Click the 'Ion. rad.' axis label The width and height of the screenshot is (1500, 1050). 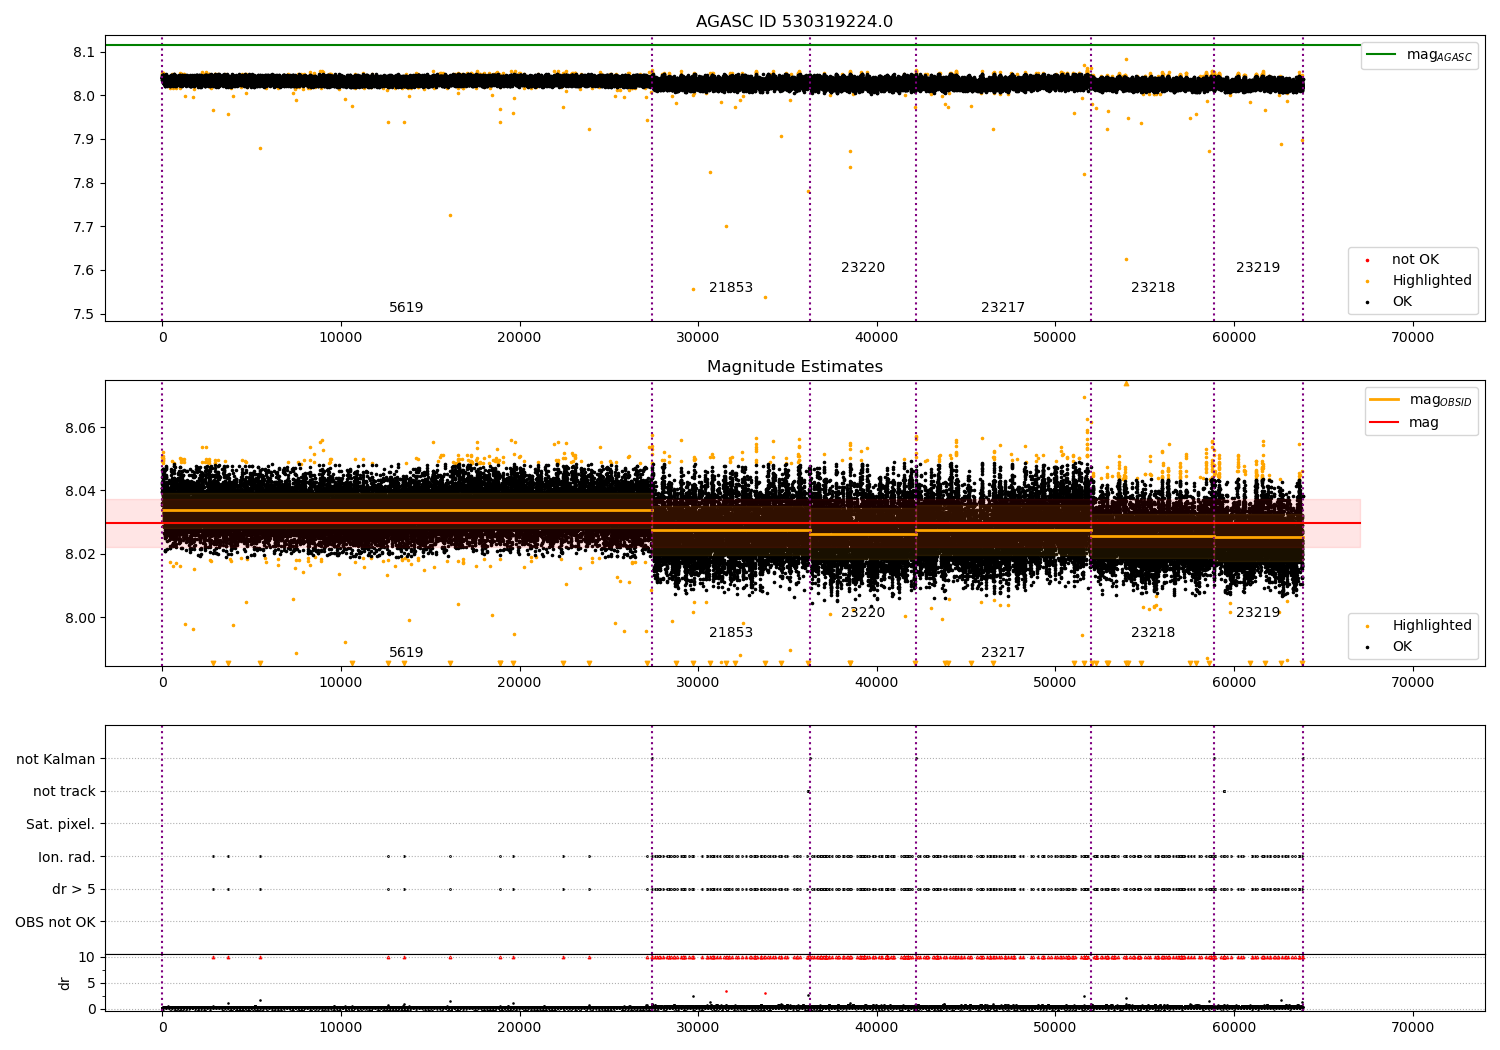tap(67, 857)
